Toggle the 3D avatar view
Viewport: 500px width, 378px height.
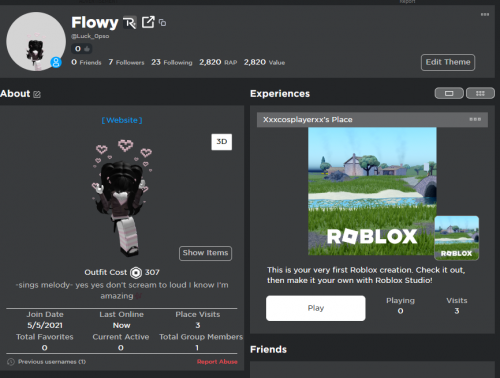pos(222,142)
